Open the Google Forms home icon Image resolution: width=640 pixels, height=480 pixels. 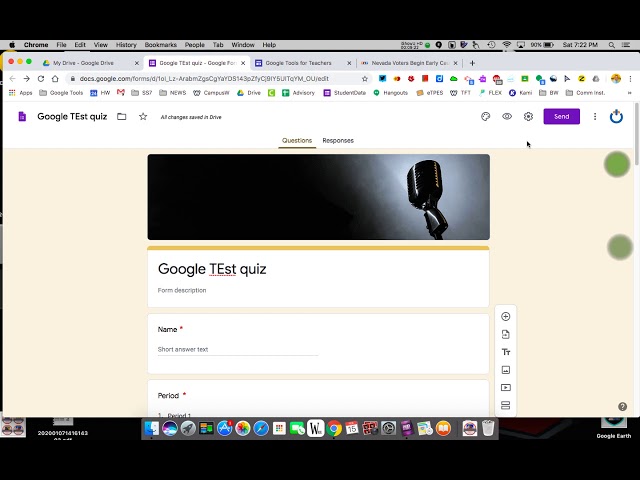pos(22,117)
